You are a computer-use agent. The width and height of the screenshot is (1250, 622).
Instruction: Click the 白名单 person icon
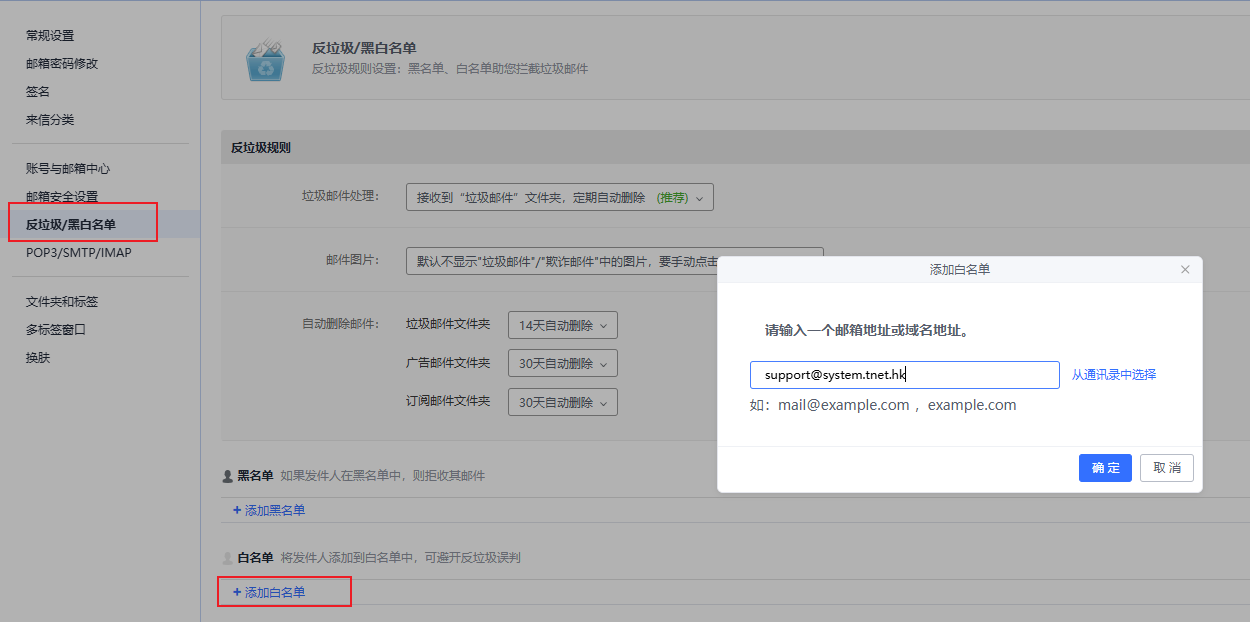227,558
